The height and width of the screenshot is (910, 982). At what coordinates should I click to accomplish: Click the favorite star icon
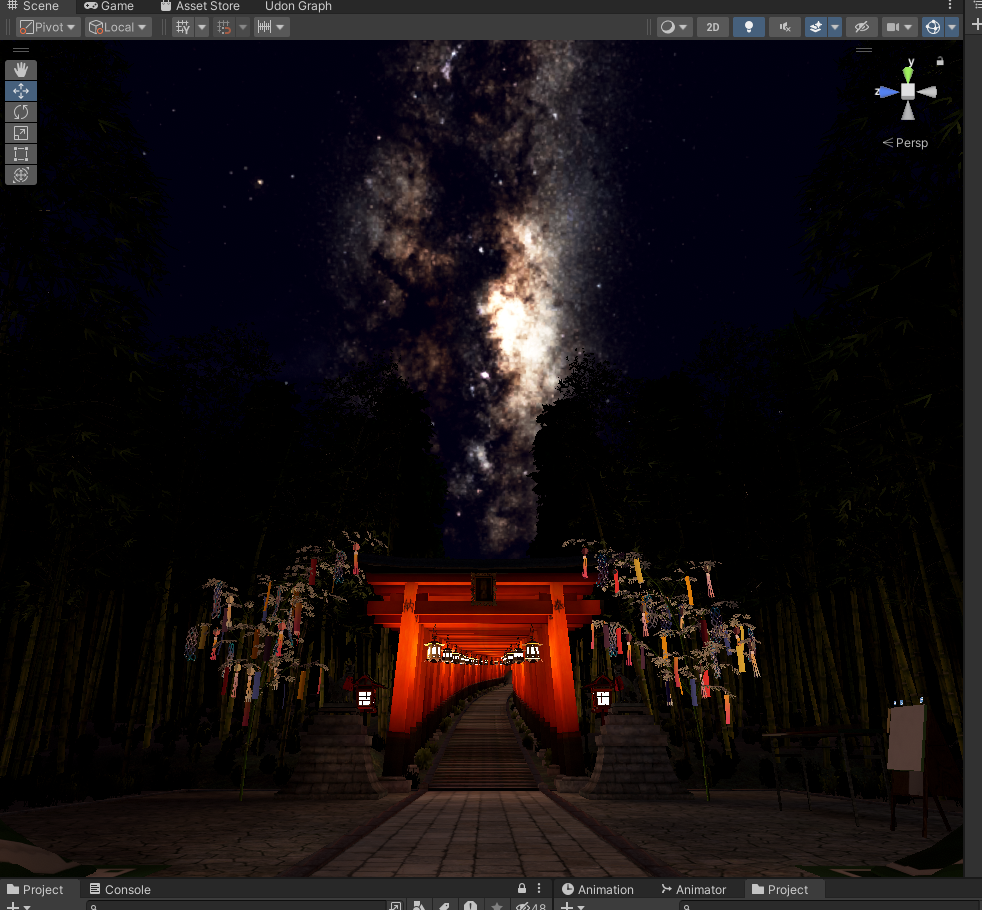(497, 906)
